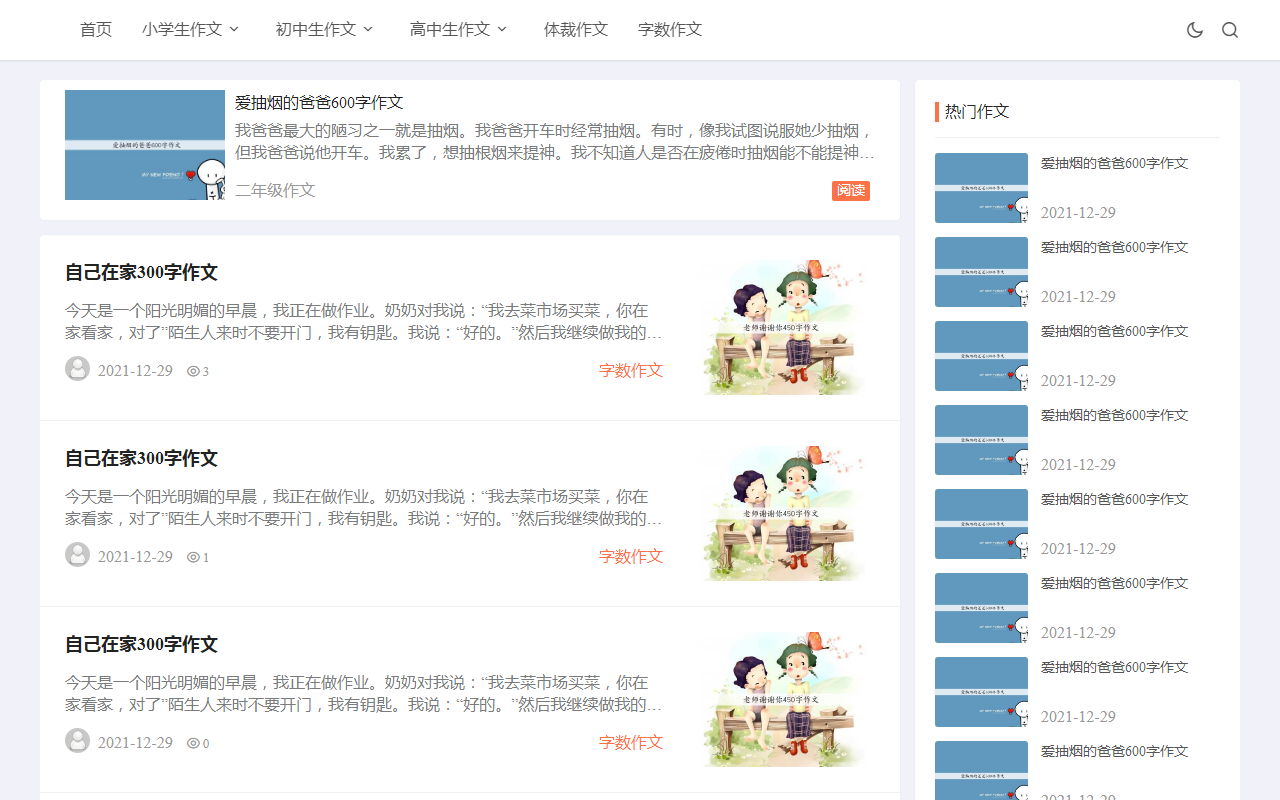Screen dimensions: 1280x800
Task: Click author avatar on the 3-views article
Action: [77, 369]
